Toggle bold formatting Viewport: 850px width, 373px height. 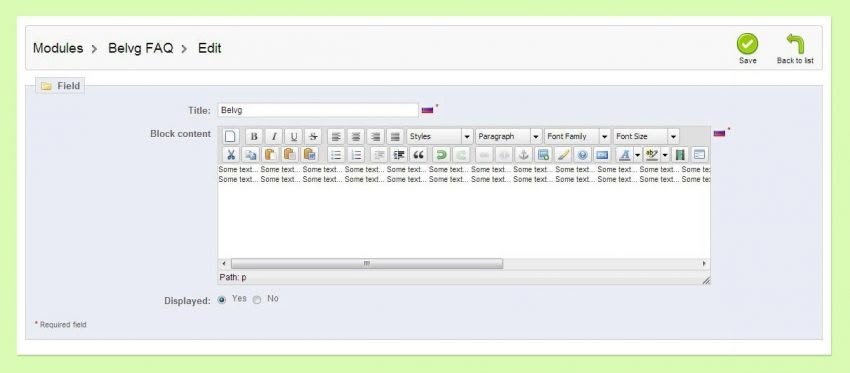point(254,137)
